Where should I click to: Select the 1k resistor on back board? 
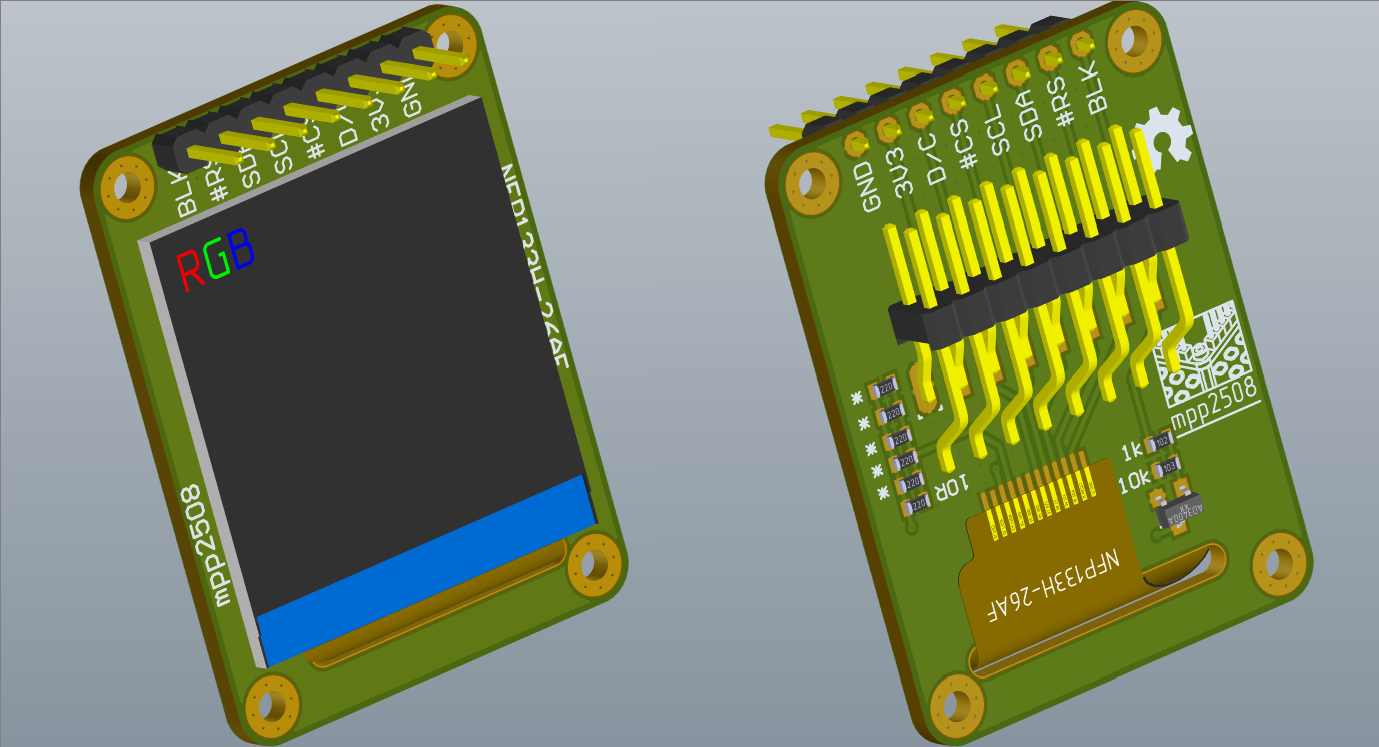coord(1162,441)
